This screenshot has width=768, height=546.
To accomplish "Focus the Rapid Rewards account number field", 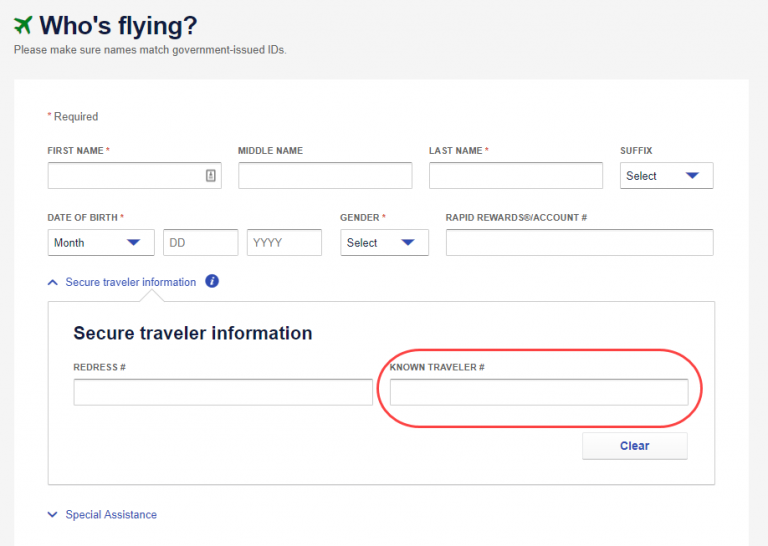I will (579, 243).
